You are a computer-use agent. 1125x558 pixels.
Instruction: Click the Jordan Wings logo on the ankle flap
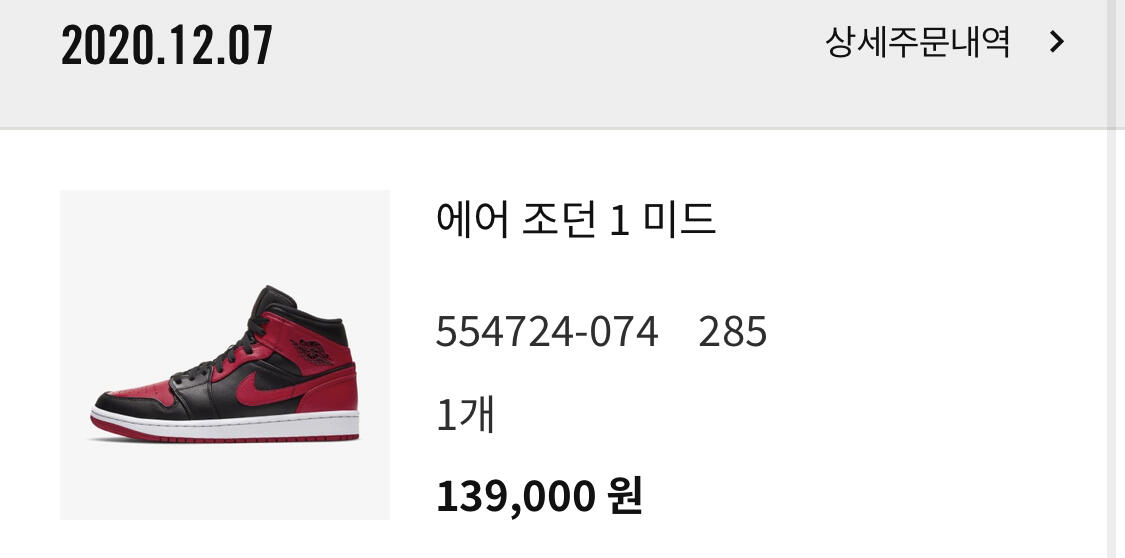(314, 352)
